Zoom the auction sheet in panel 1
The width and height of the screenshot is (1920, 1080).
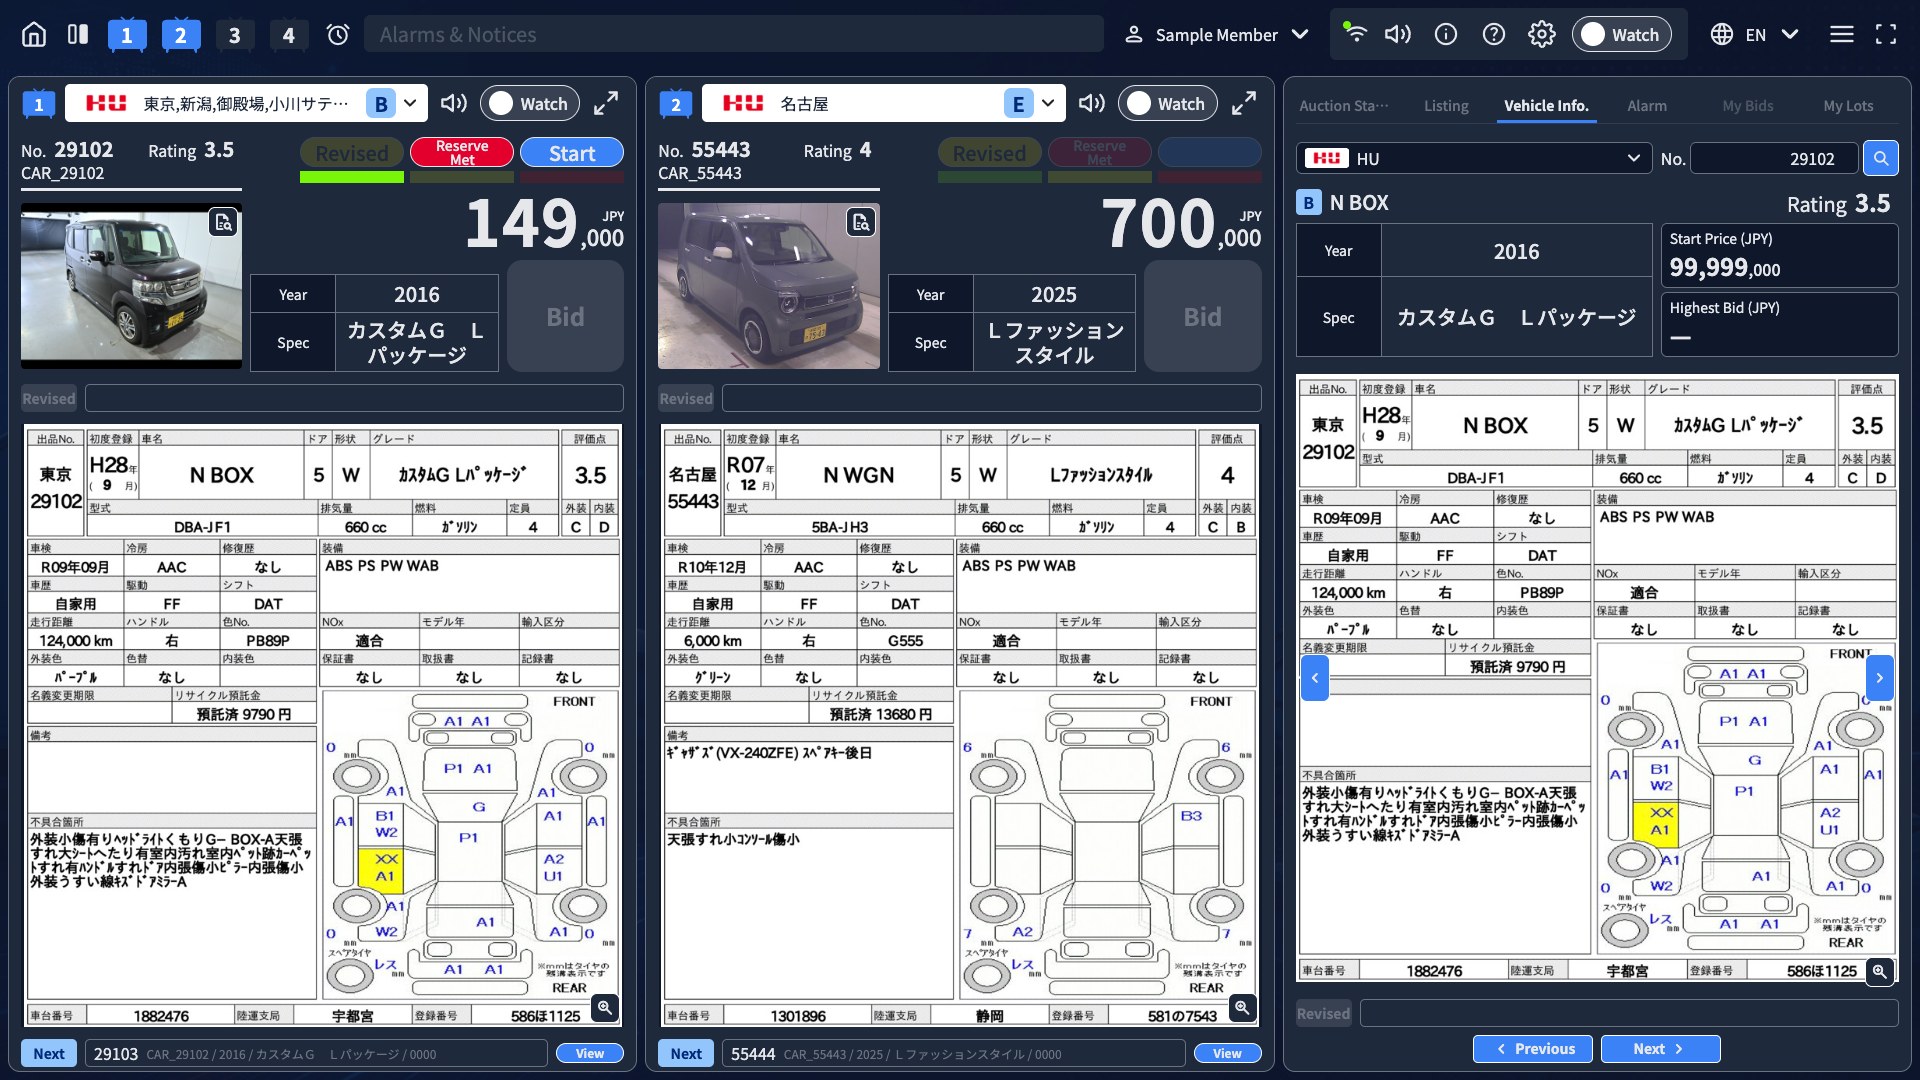(x=604, y=1007)
